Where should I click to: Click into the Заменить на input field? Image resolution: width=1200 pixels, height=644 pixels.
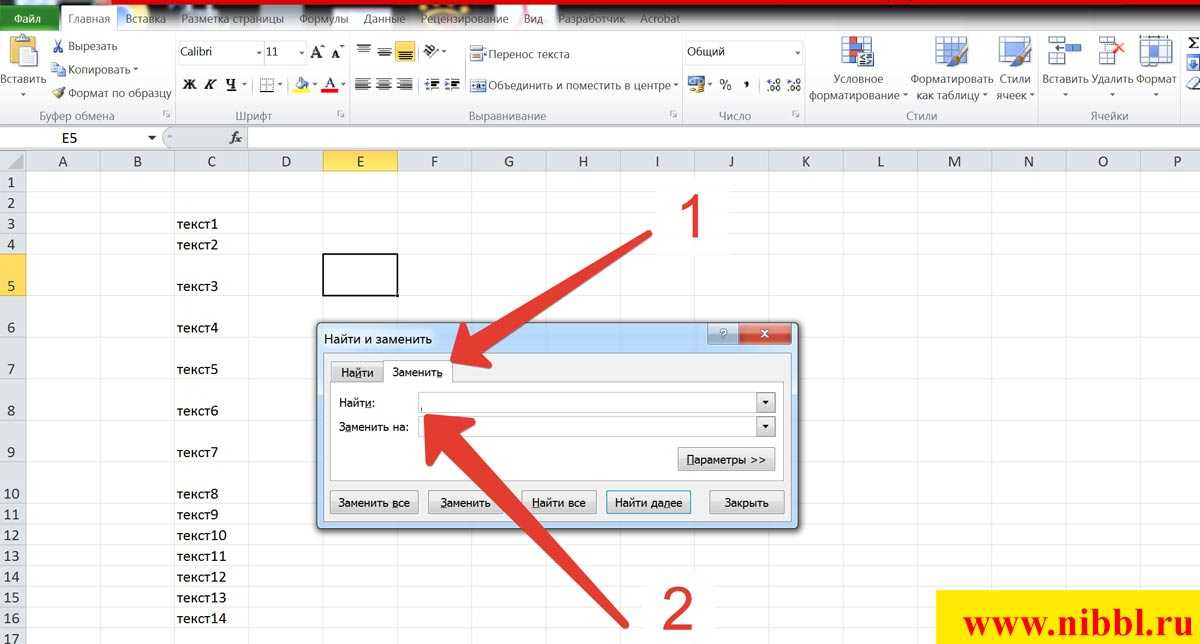[x=588, y=427]
